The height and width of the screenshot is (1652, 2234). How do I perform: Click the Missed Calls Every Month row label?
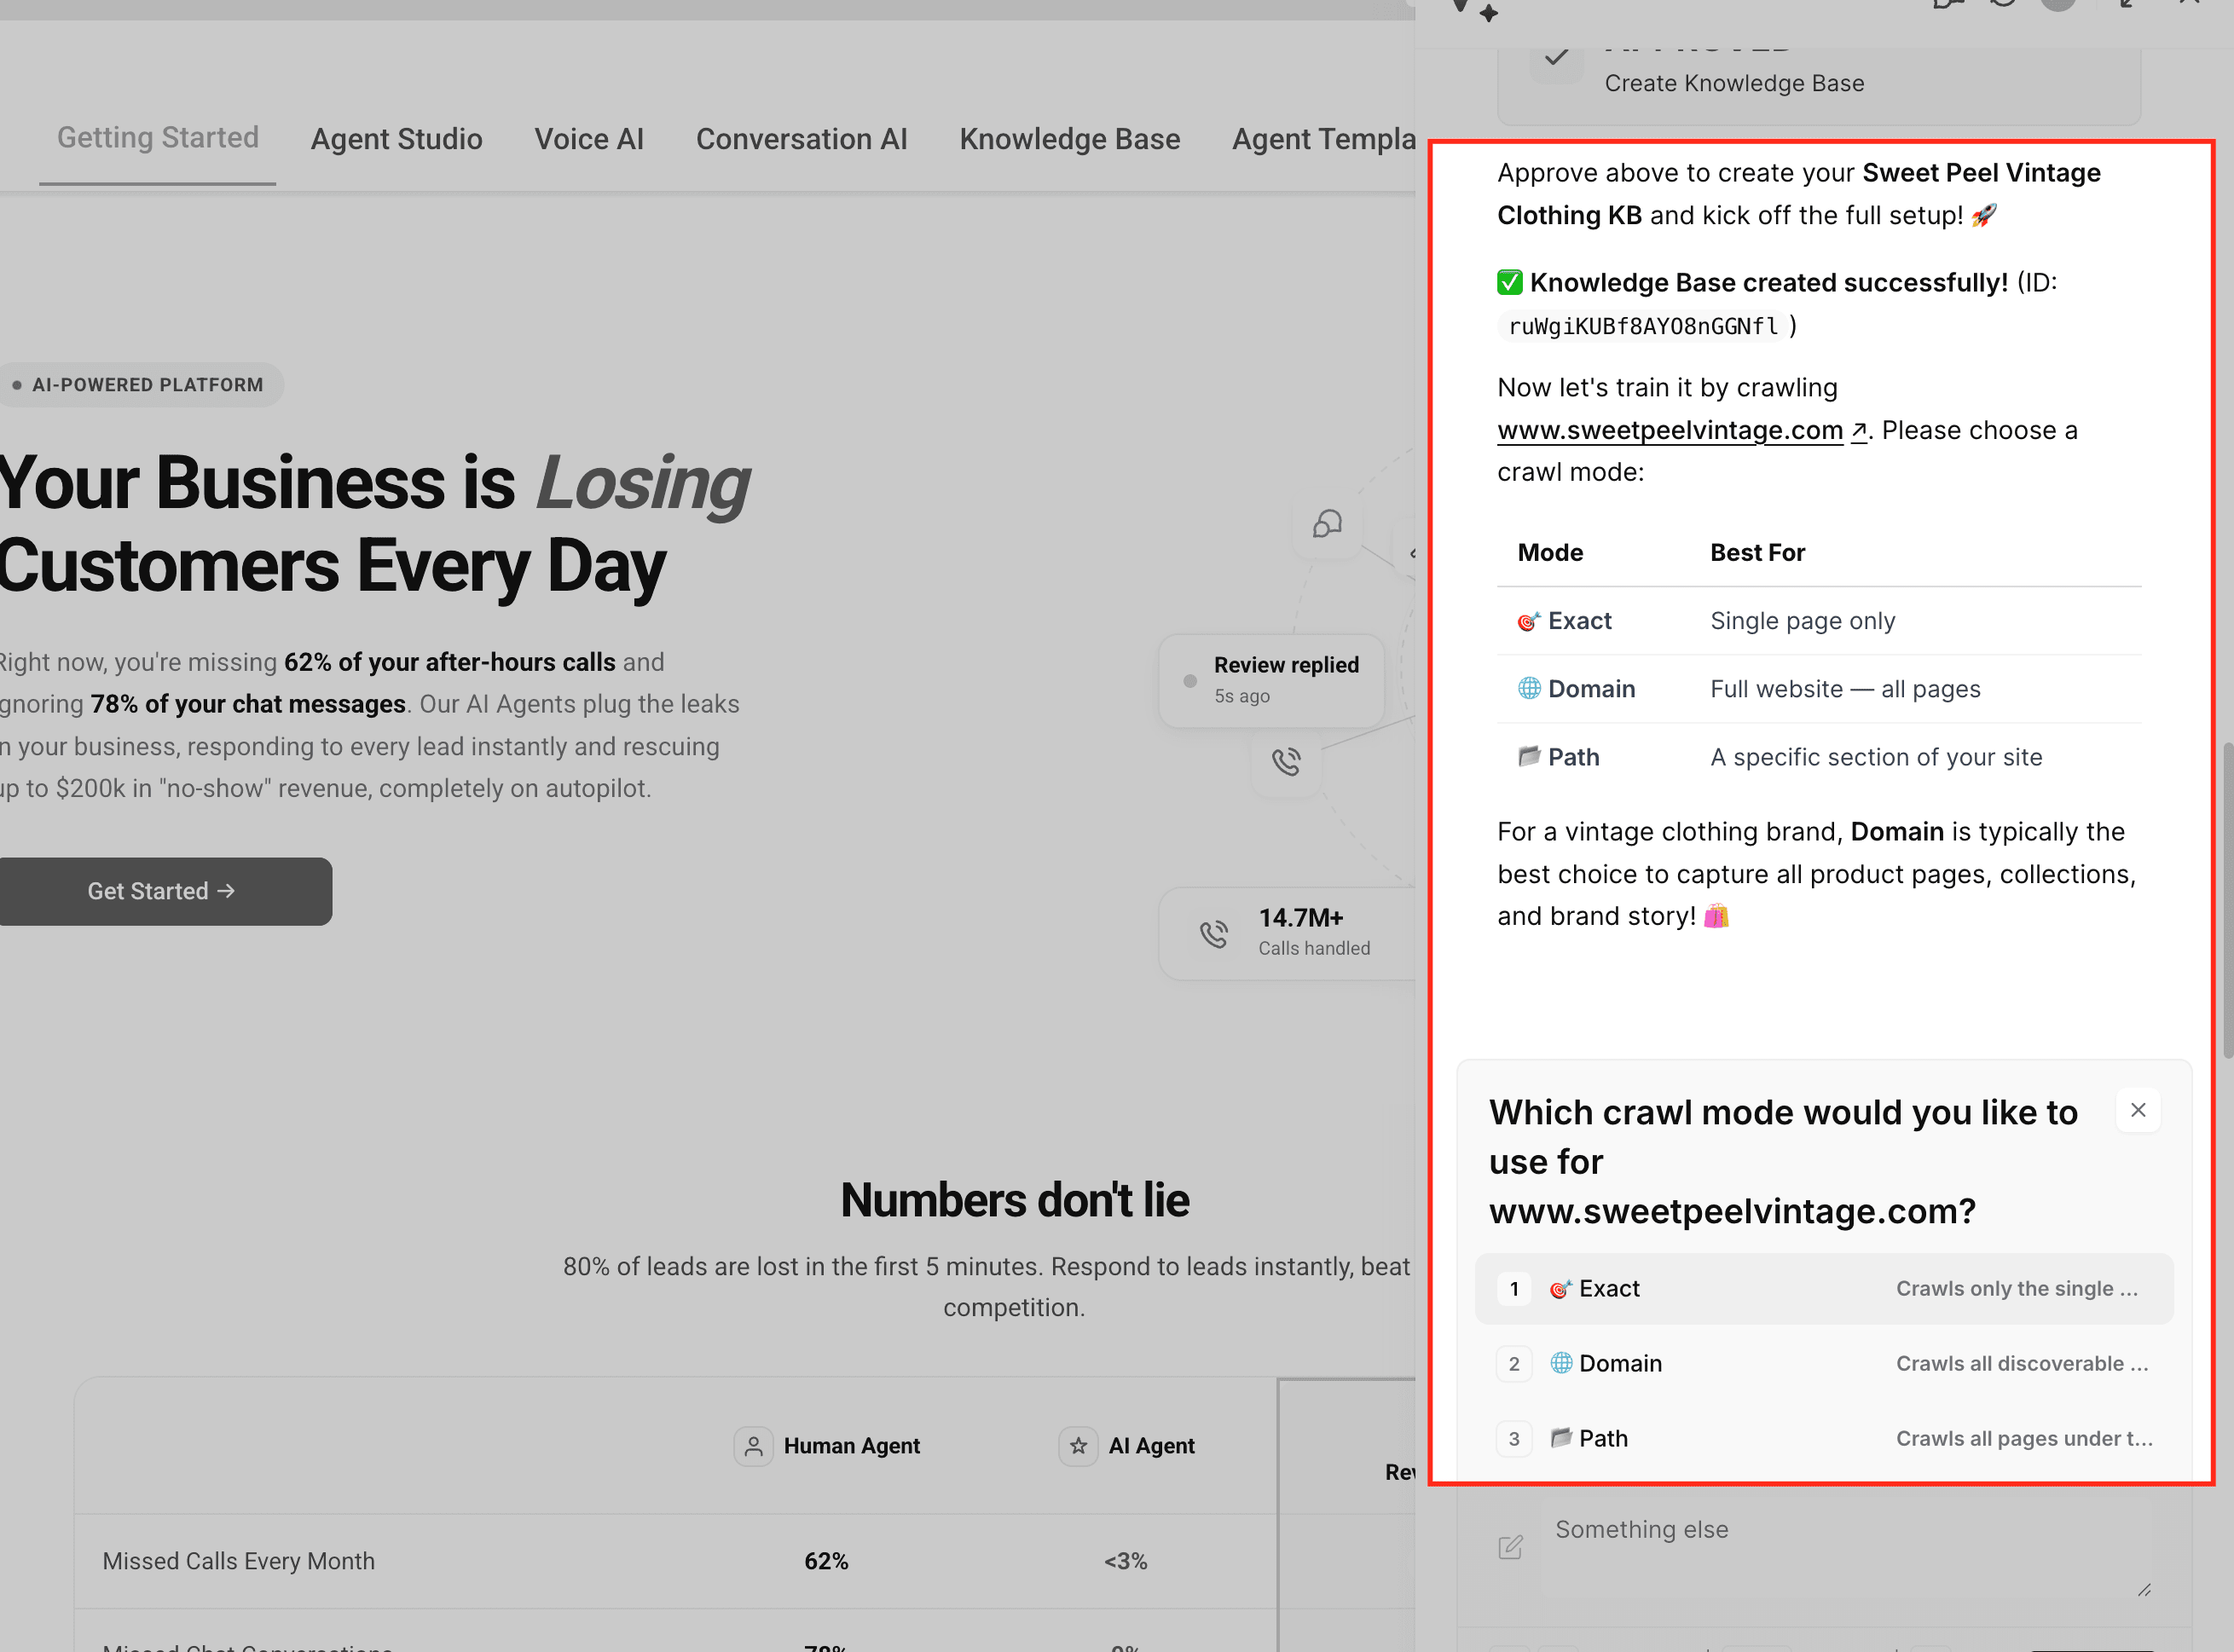click(239, 1561)
